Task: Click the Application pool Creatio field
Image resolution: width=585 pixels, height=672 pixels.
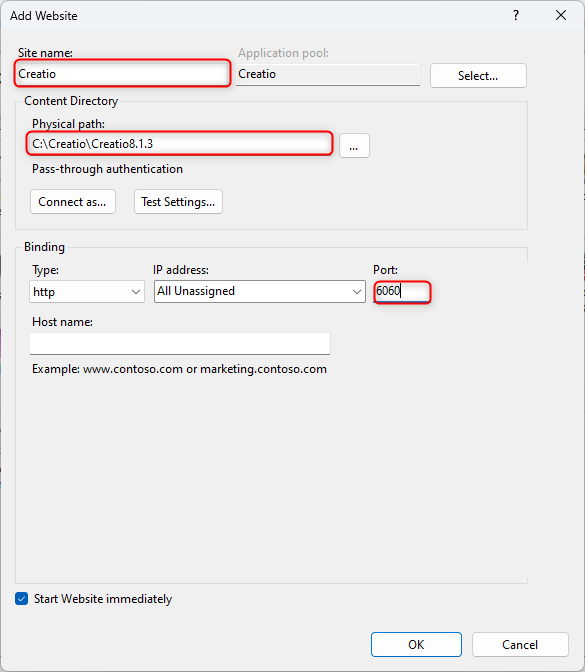Action: tap(328, 75)
